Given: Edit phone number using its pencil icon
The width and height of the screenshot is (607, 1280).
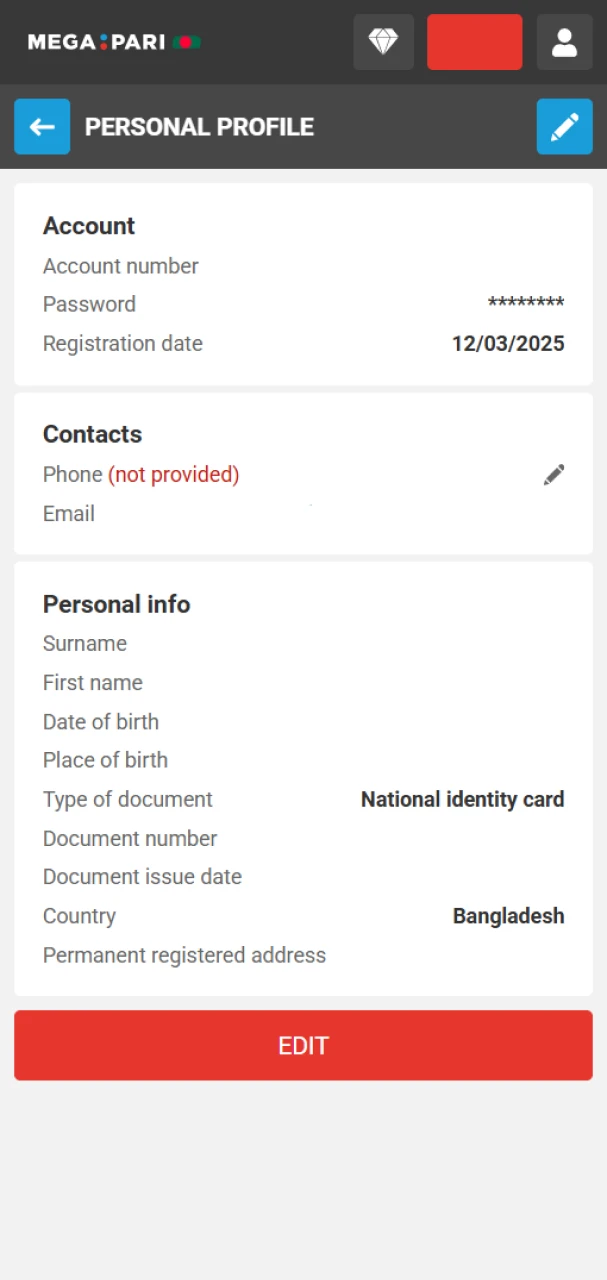Looking at the screenshot, I should 553,474.
